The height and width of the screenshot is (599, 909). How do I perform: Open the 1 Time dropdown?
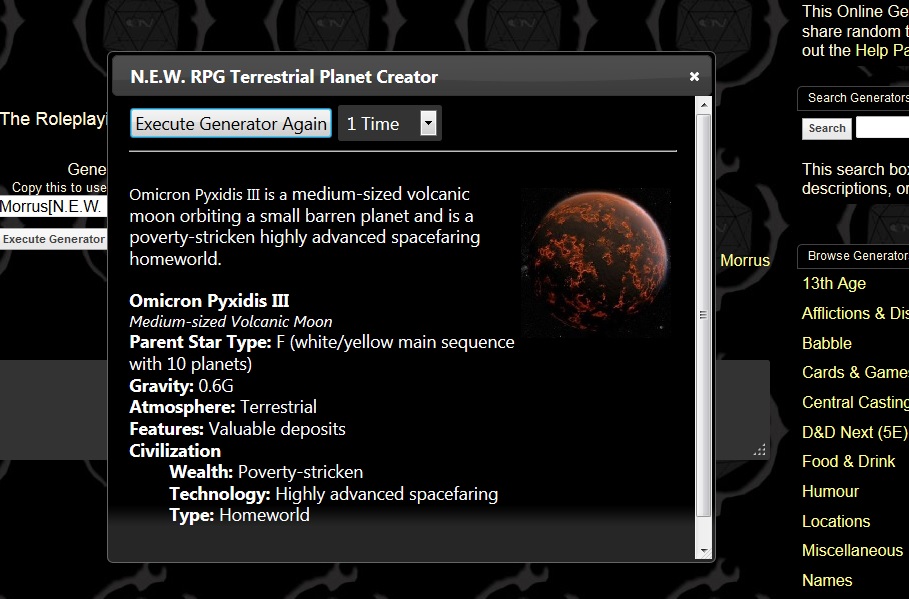390,124
